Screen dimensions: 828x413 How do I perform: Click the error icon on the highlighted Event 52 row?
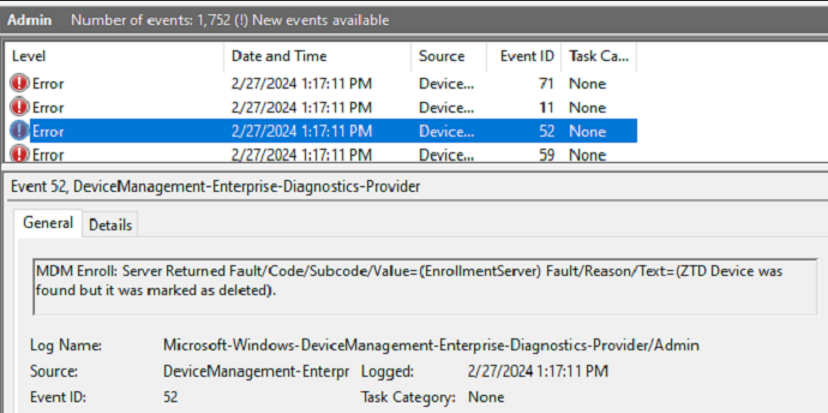tap(20, 131)
